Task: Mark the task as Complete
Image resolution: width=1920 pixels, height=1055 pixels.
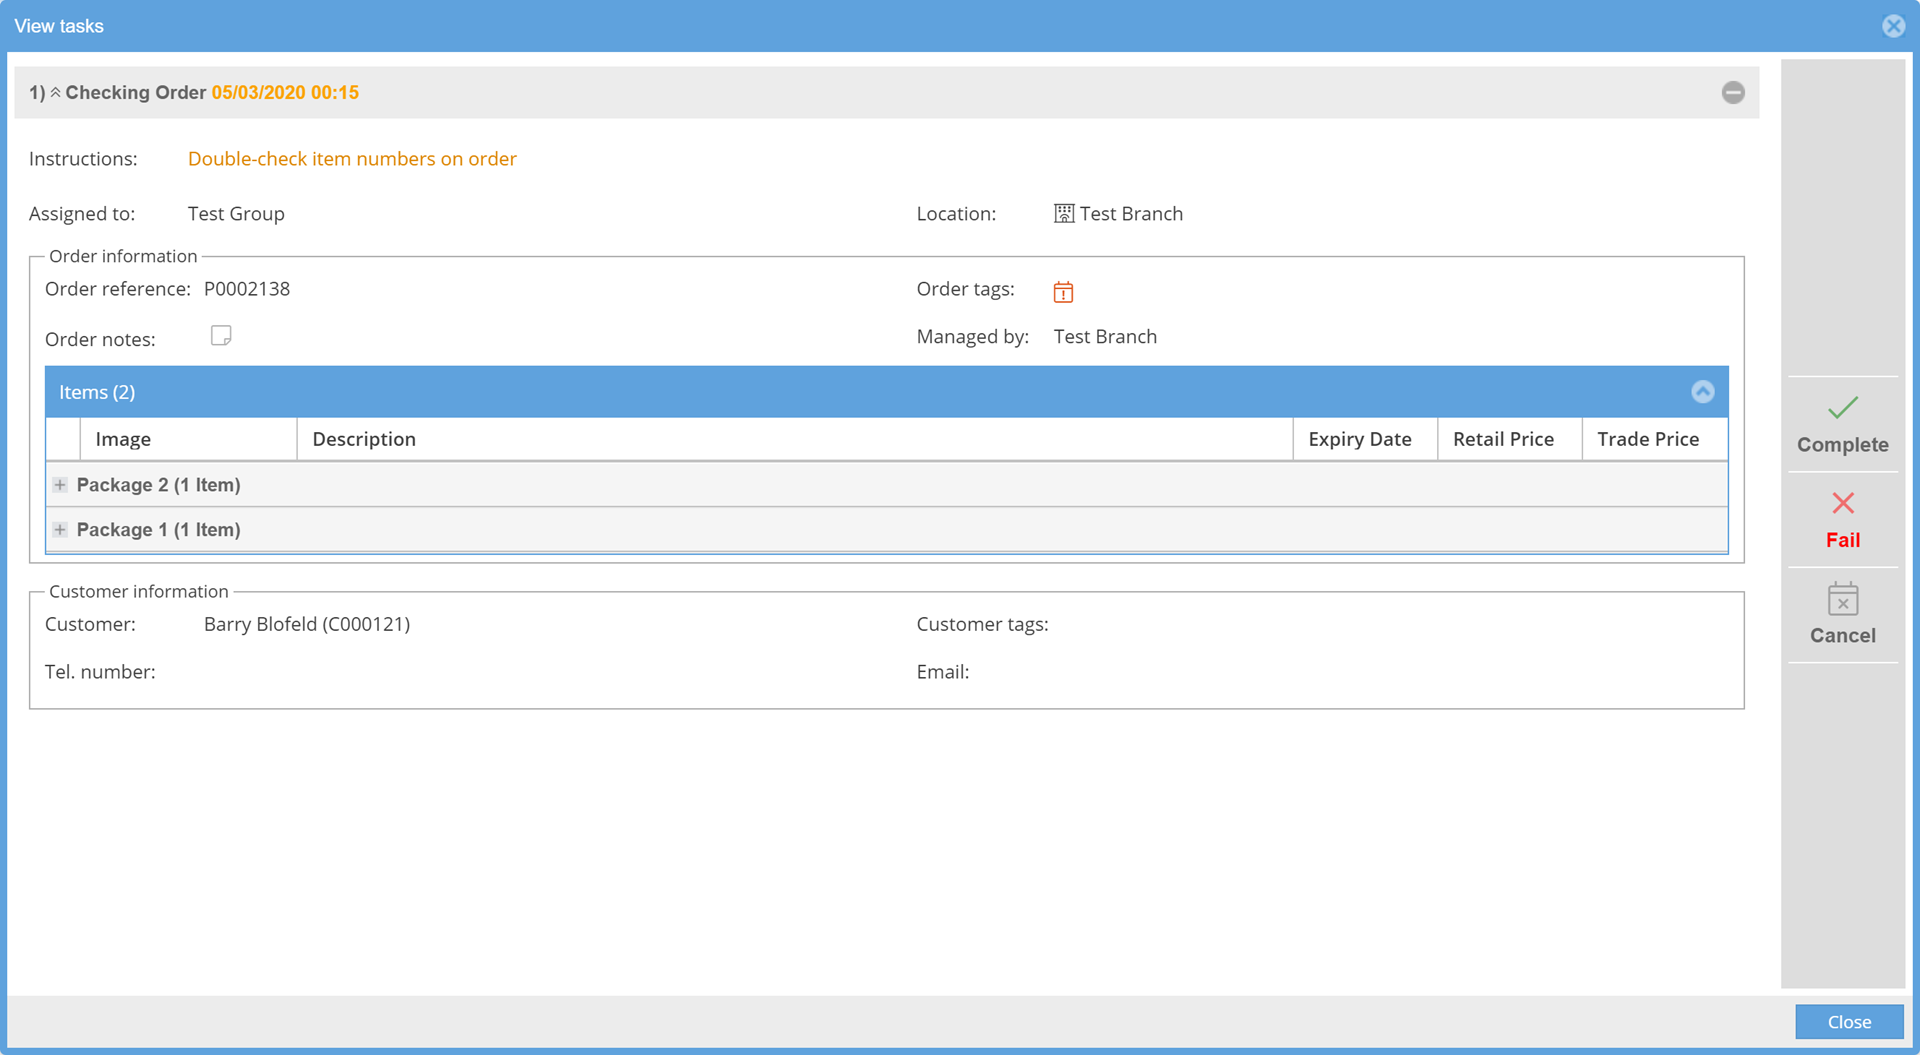Action: (x=1842, y=424)
